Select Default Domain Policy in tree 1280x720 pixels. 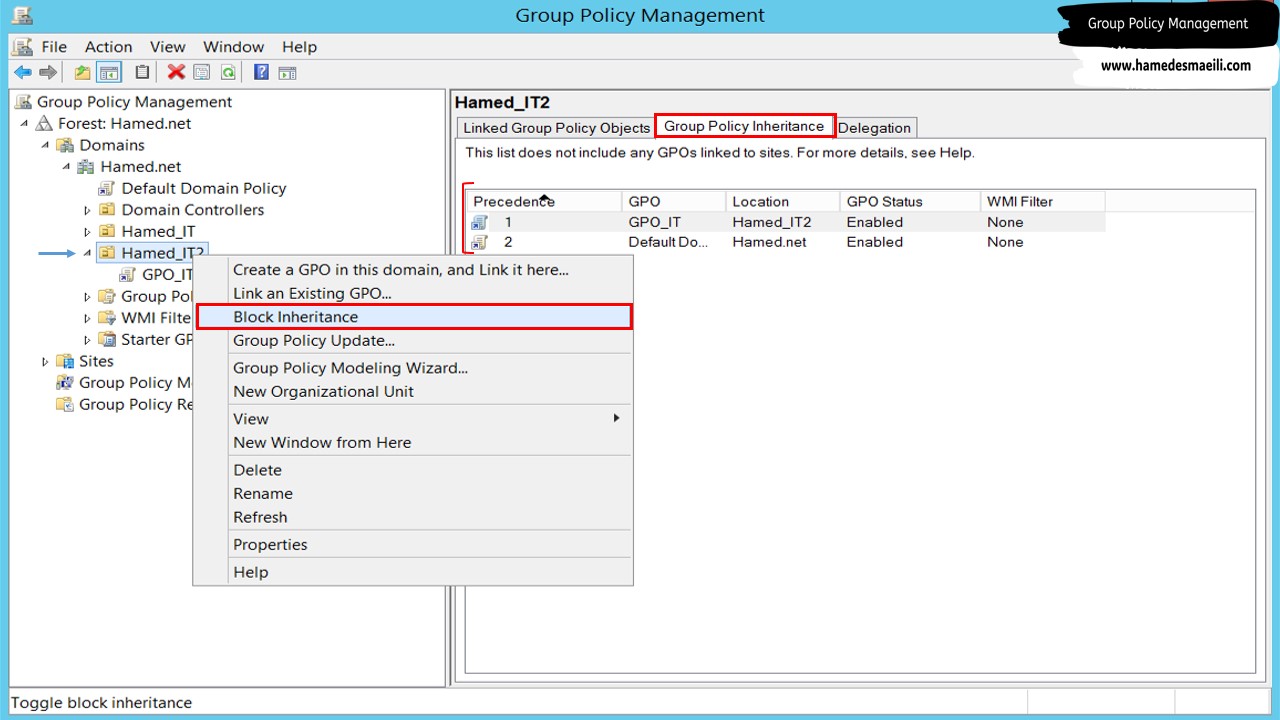(x=204, y=188)
